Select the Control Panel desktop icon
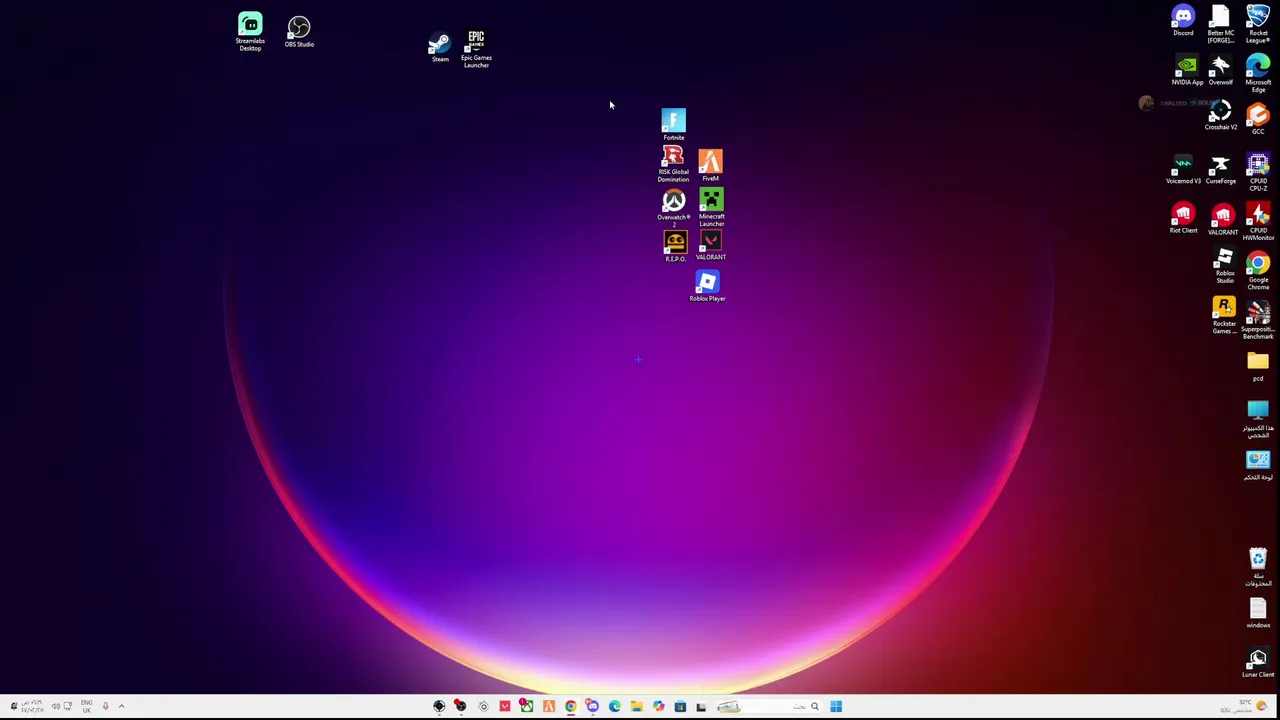This screenshot has height=720, width=1280. click(1258, 465)
